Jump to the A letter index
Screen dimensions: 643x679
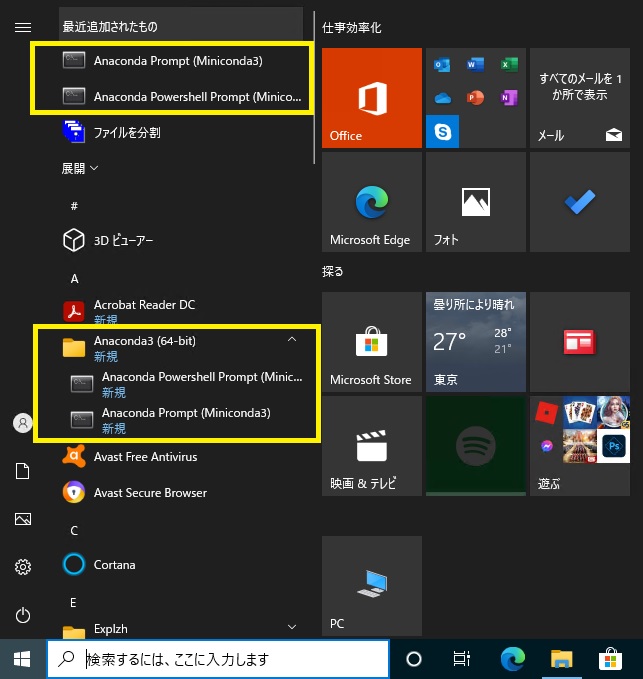pos(74,278)
